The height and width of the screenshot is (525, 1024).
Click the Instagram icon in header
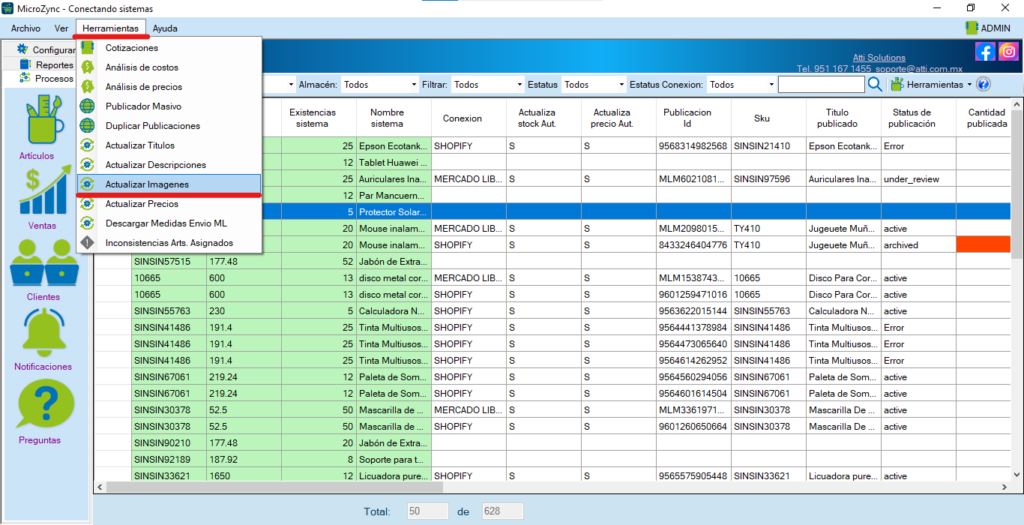tap(1008, 52)
